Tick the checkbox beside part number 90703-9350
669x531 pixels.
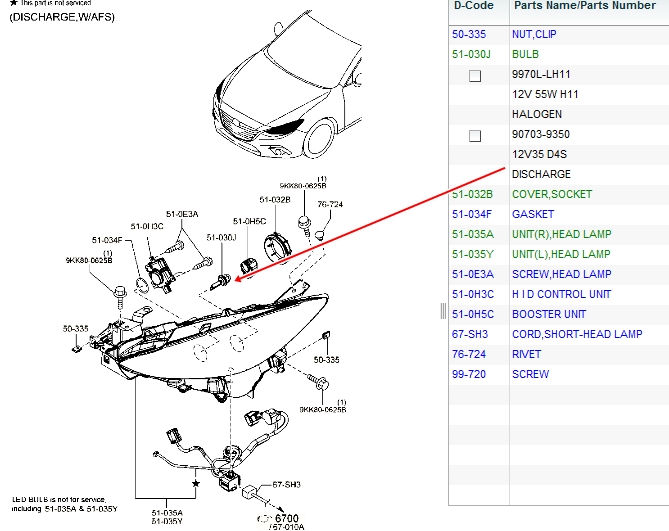pyautogui.click(x=475, y=135)
